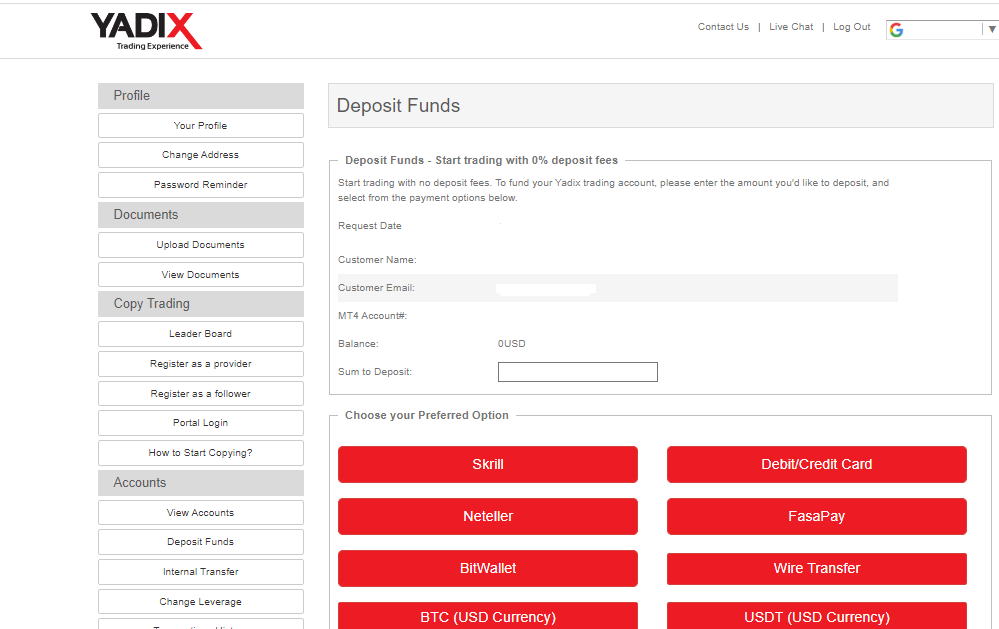The height and width of the screenshot is (629, 999).
Task: Start a Live Chat
Action: [791, 27]
